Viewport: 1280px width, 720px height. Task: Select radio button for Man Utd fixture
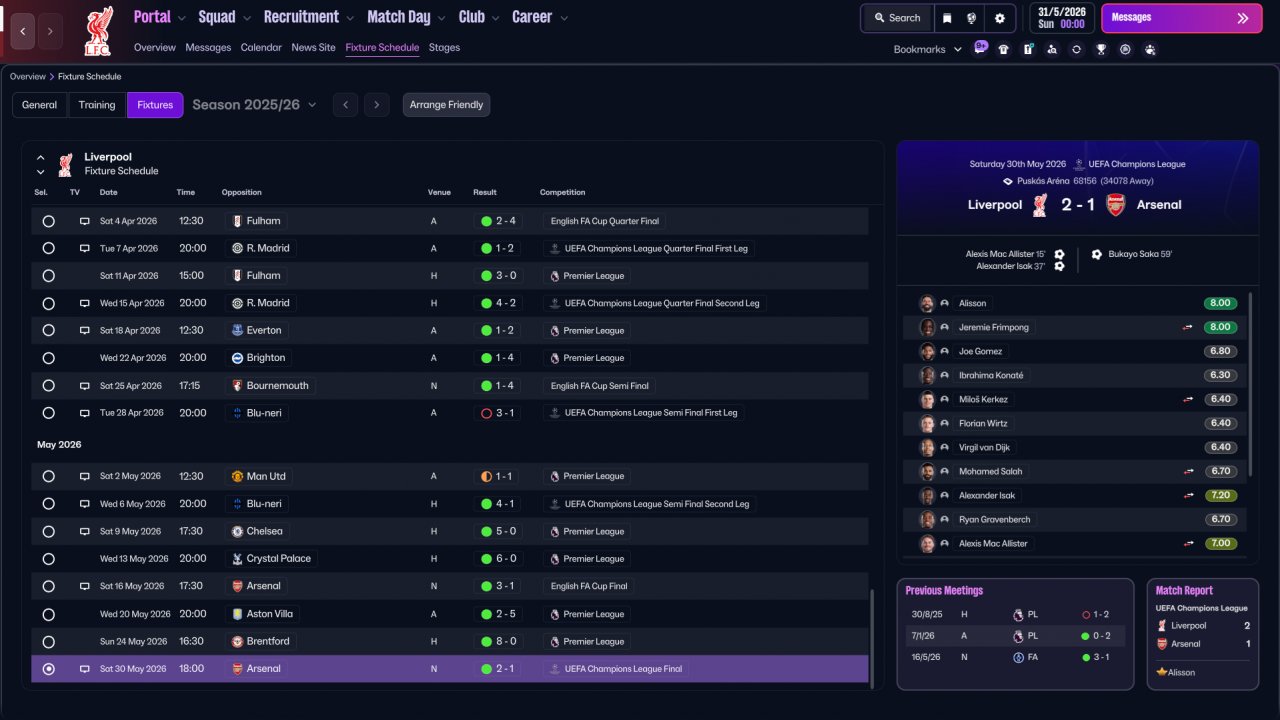(x=48, y=477)
